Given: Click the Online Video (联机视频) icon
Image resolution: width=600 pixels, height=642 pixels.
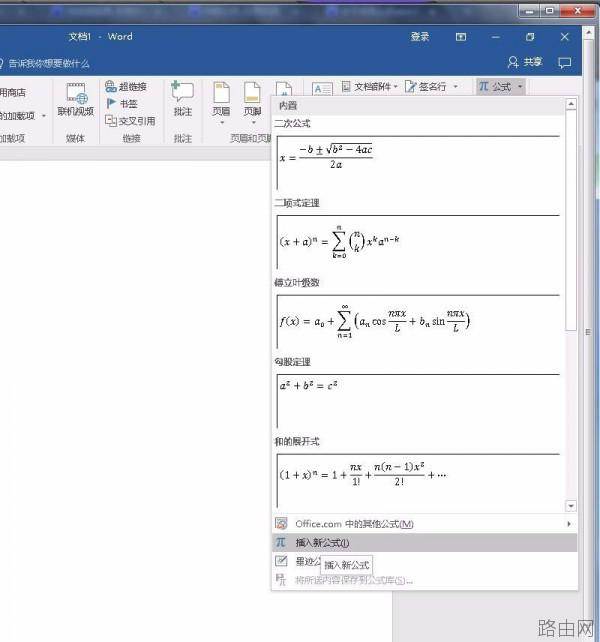Looking at the screenshot, I should coord(76,100).
